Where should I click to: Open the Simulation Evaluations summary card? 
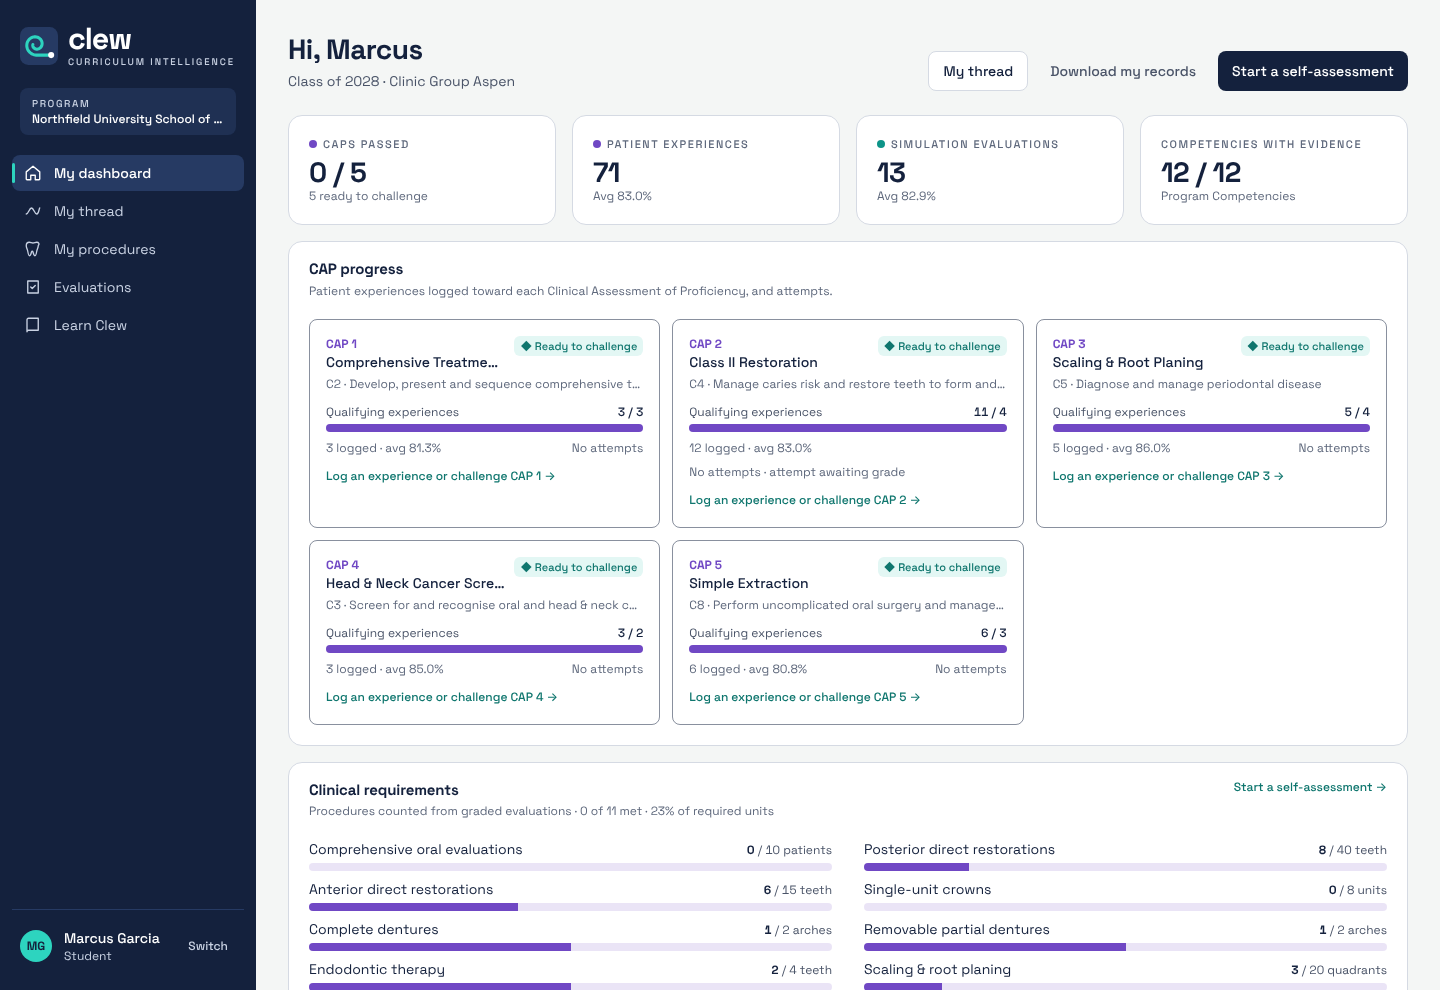(990, 170)
